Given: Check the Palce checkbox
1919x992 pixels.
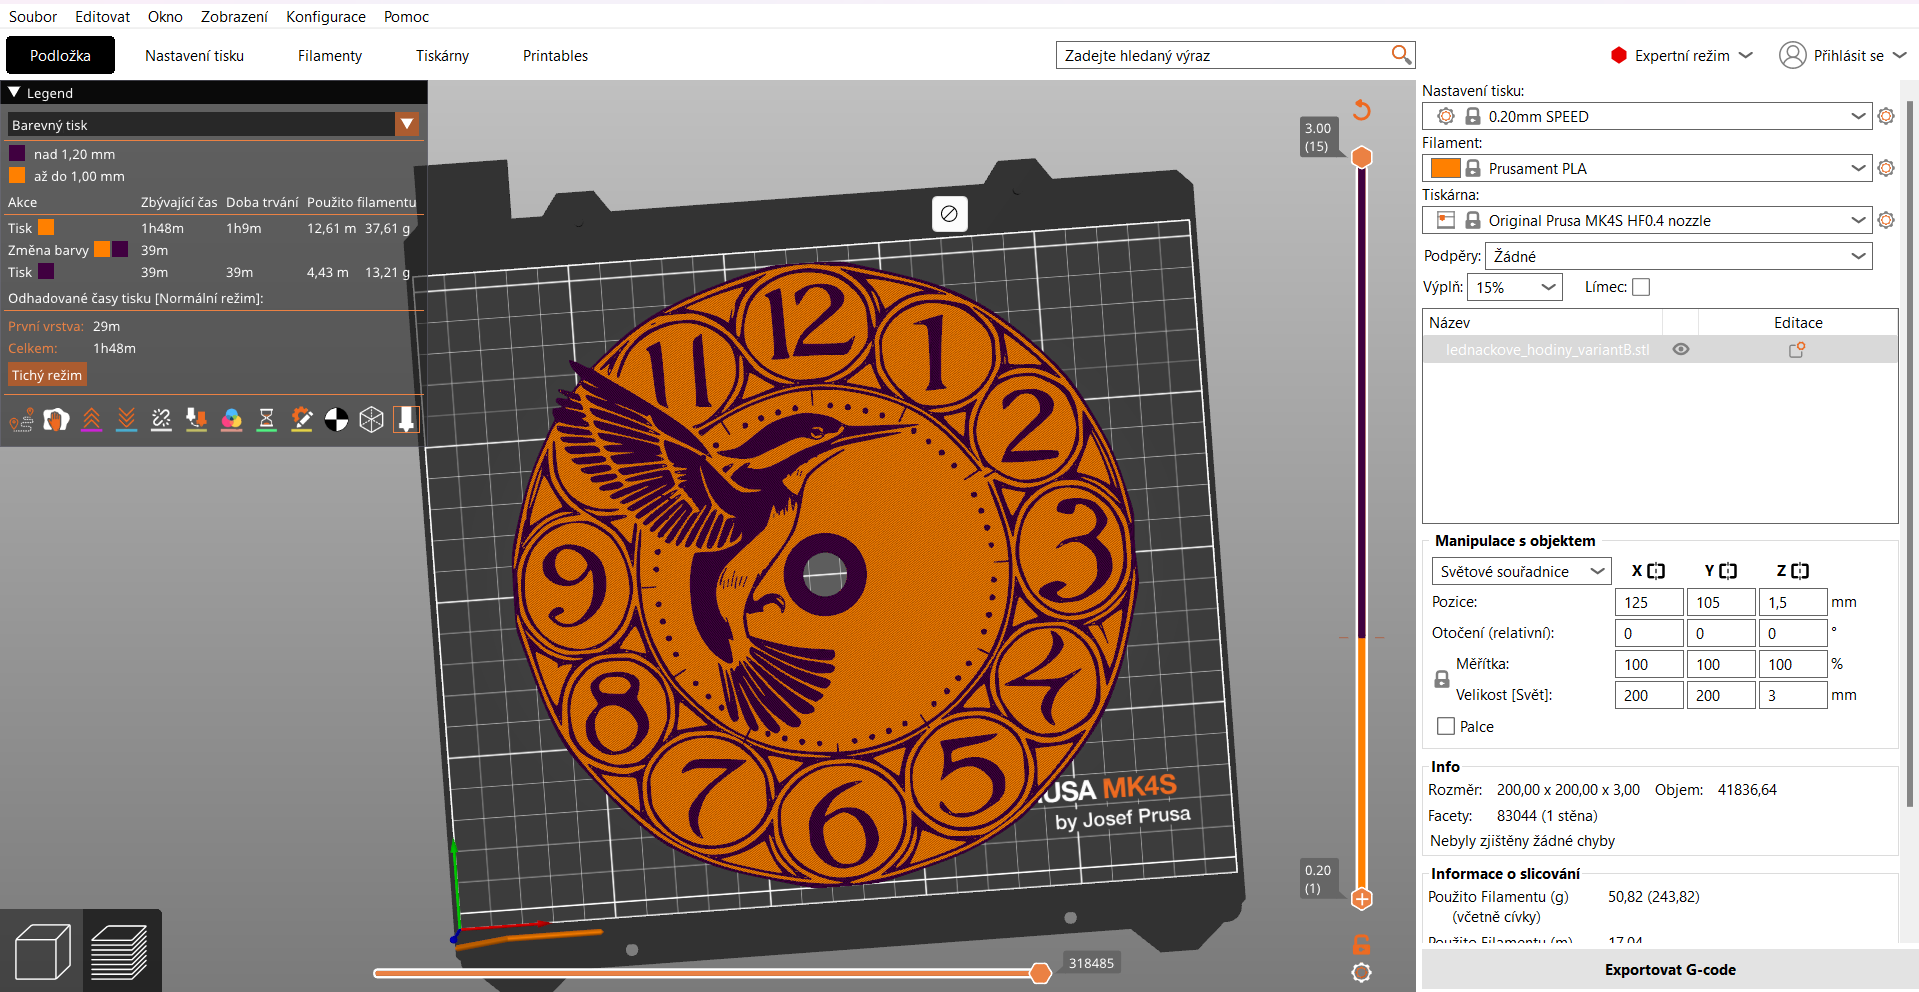Looking at the screenshot, I should click(x=1445, y=727).
